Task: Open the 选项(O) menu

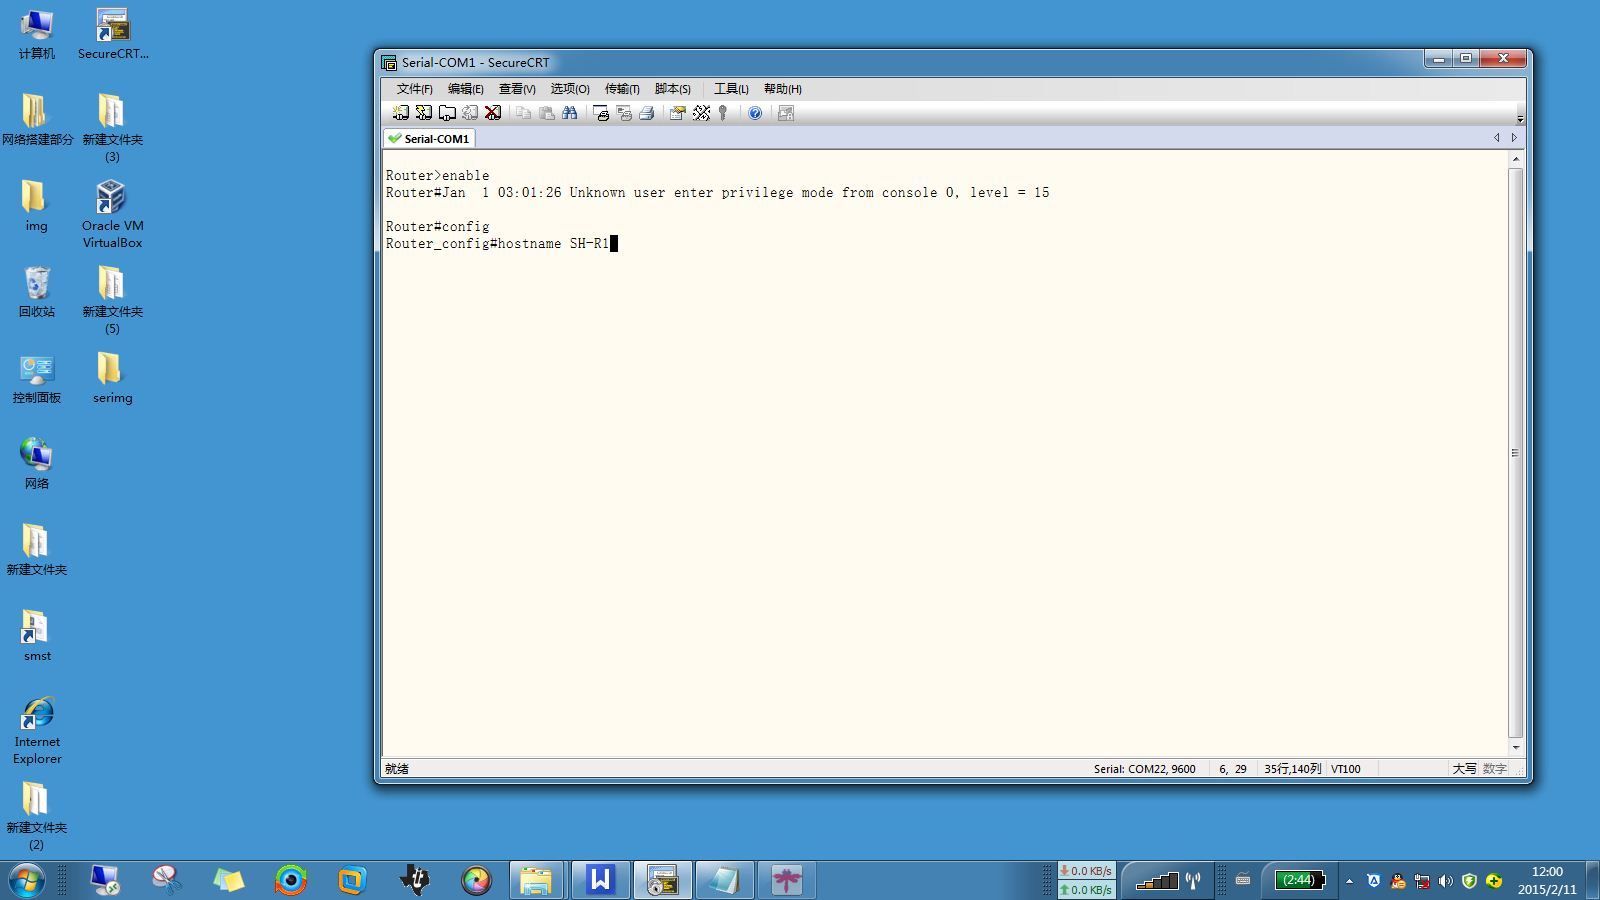Action: 569,89
